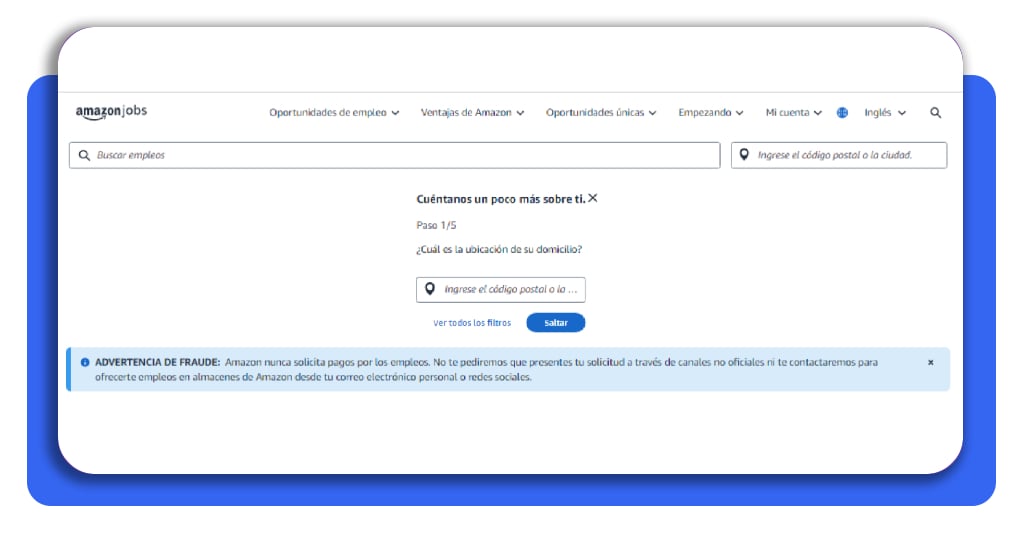Image resolution: width=1024 pixels, height=536 pixels.
Task: Expand Oportunidades de empleo menu
Action: pos(334,113)
